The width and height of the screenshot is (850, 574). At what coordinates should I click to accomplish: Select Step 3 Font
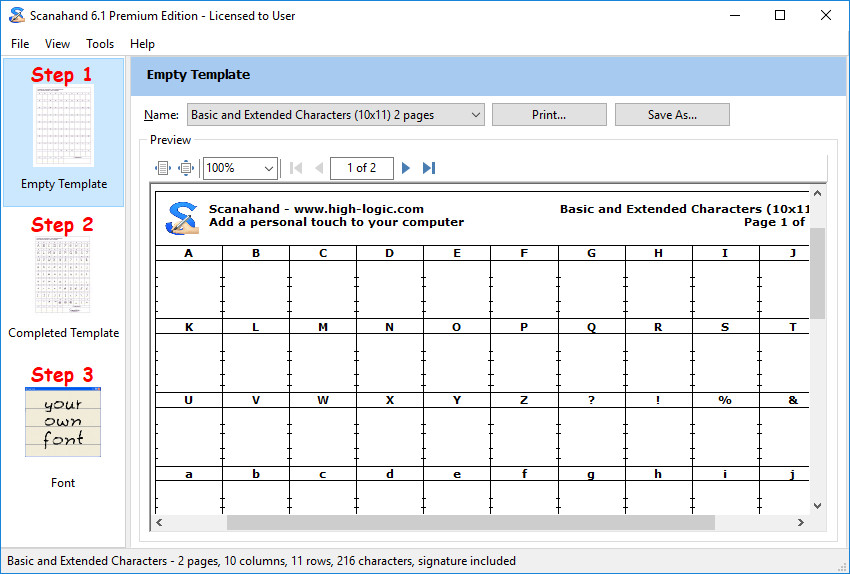pyautogui.click(x=63, y=428)
